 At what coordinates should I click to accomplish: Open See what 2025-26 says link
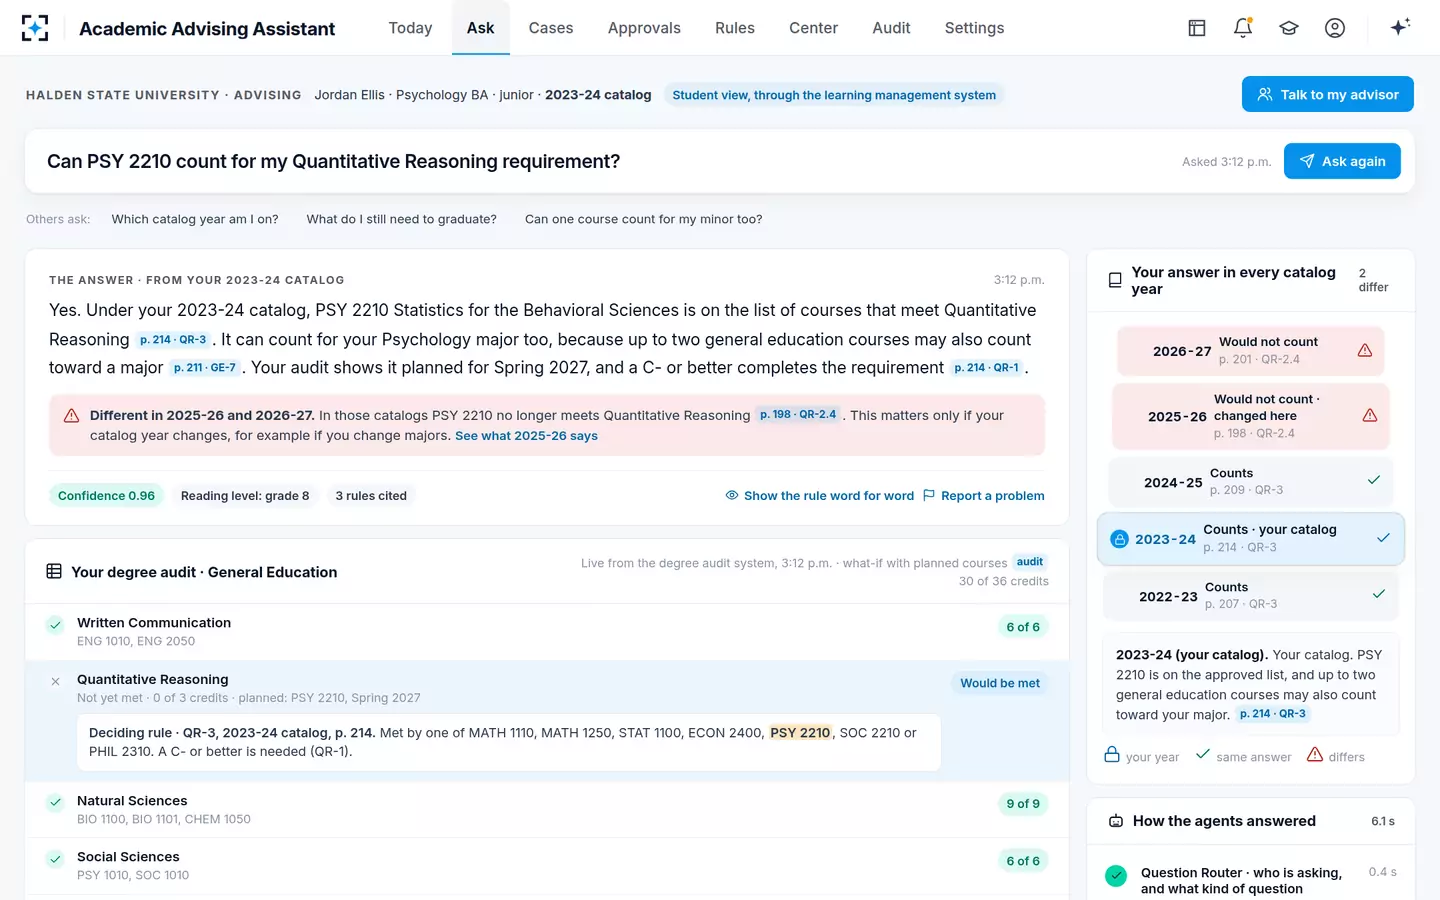pyautogui.click(x=526, y=436)
